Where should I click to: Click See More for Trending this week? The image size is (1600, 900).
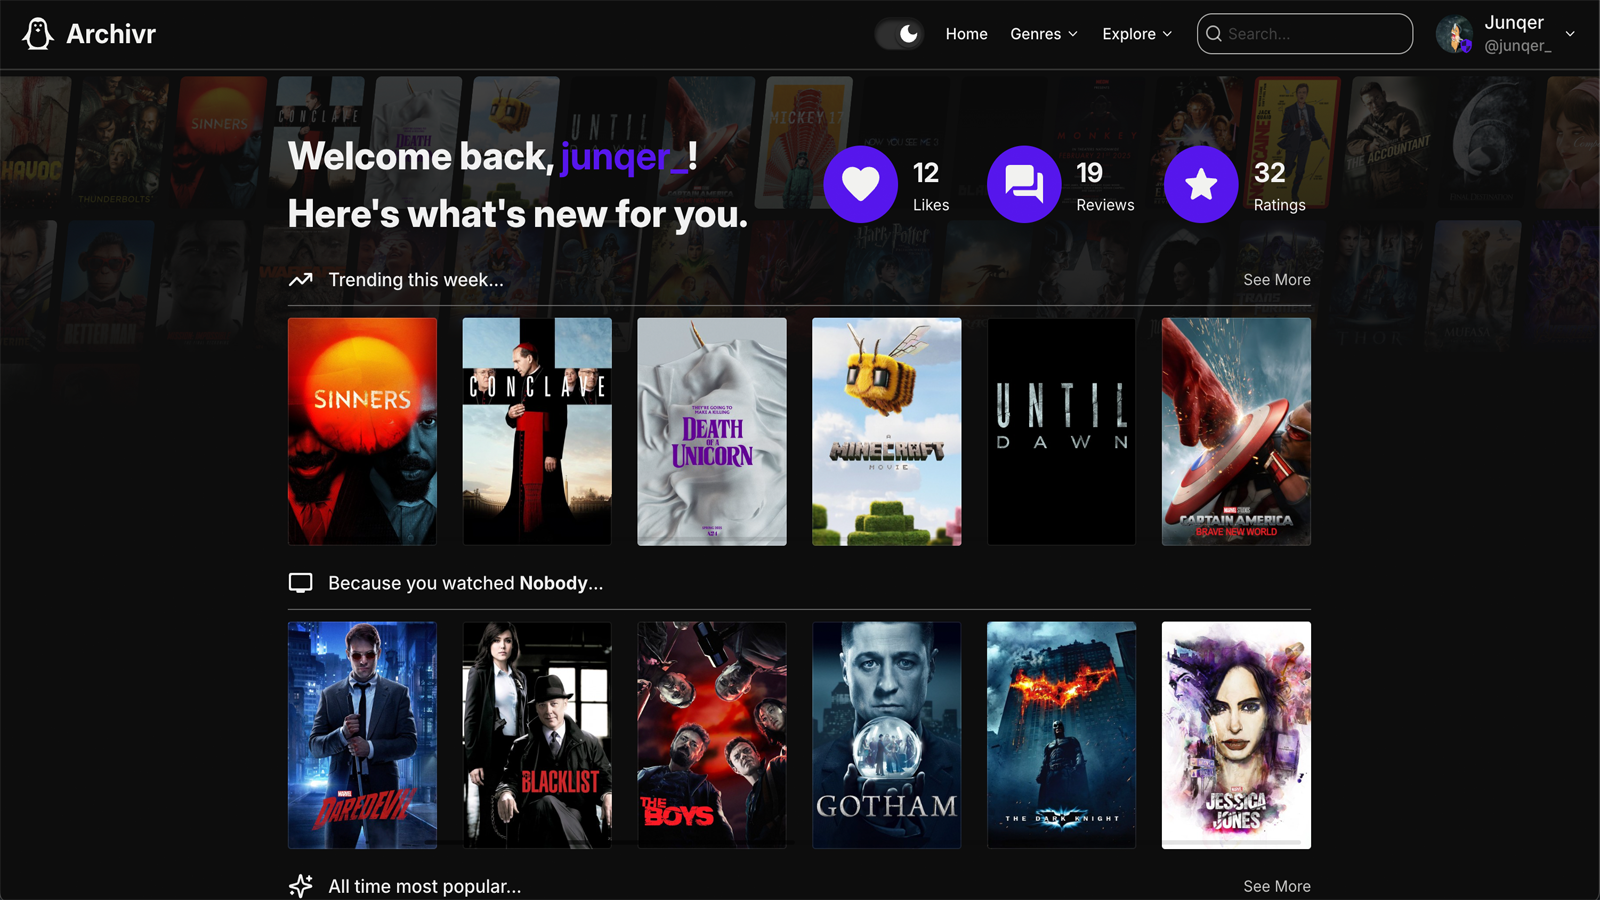click(1276, 280)
